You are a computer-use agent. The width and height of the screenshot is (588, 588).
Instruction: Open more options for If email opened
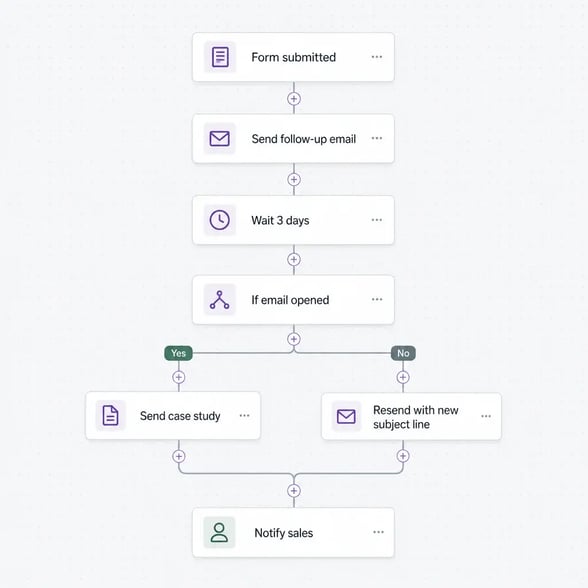[377, 299]
